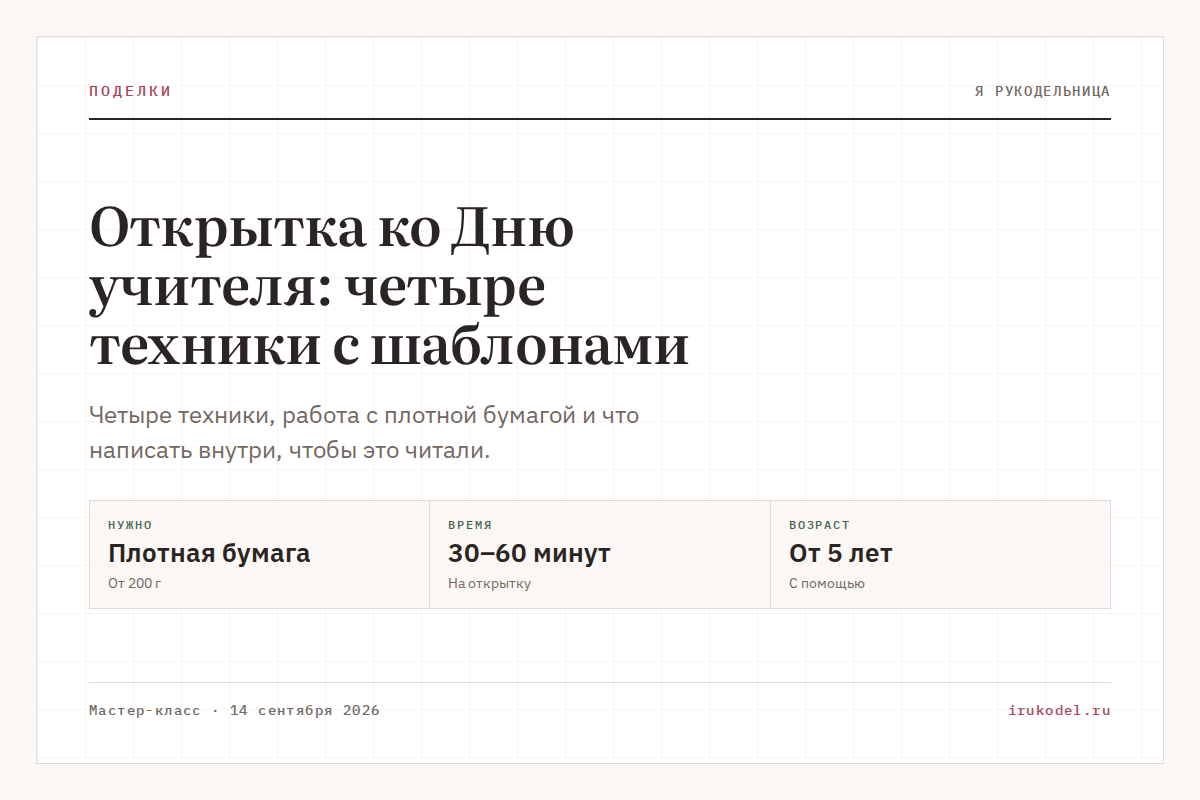Viewport: 1200px width, 800px height.
Task: Select the 'На открытку' note
Action: click(x=489, y=584)
